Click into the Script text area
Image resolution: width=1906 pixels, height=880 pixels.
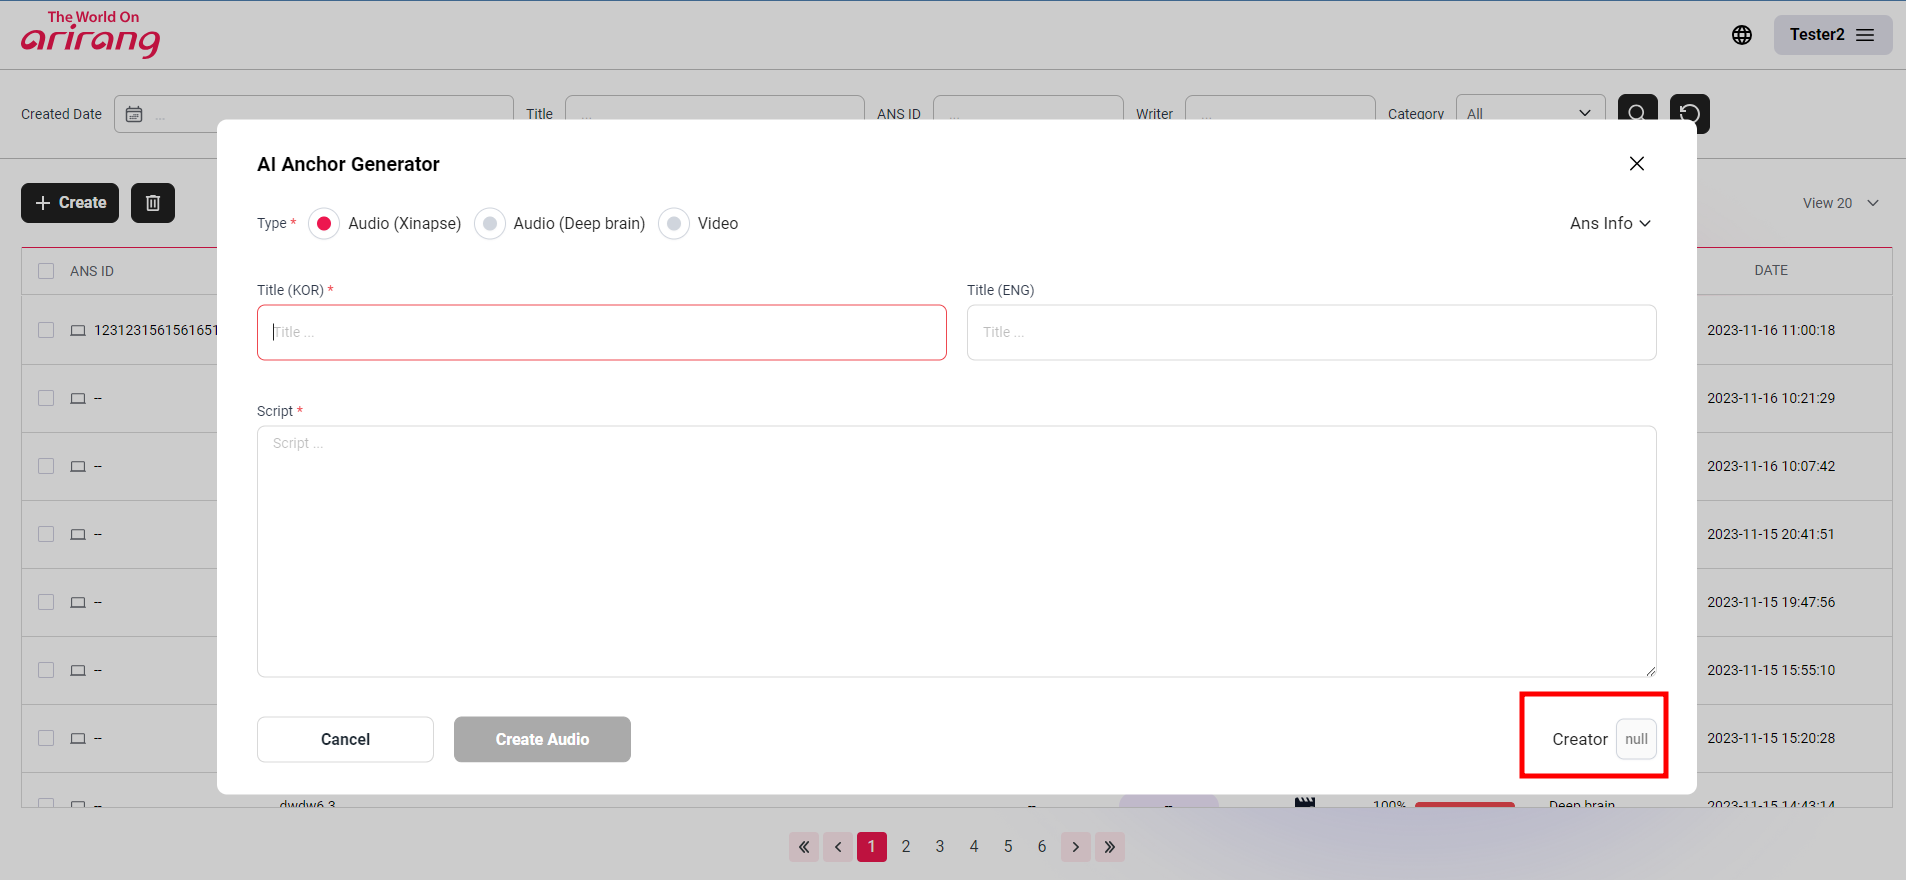click(x=956, y=551)
